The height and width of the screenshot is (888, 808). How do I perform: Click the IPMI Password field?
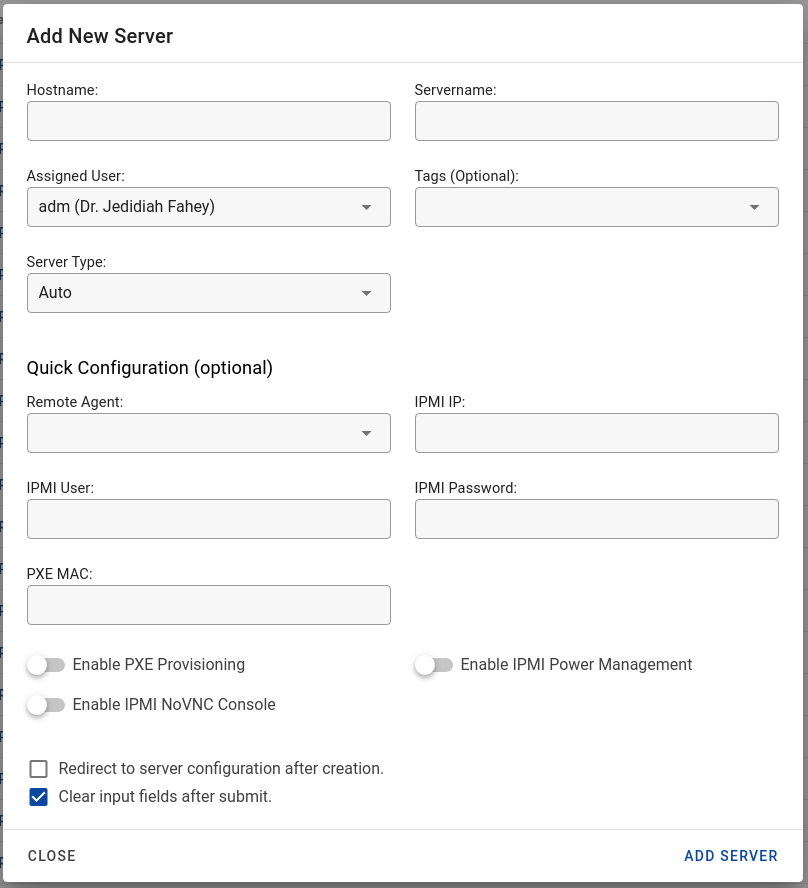(x=596, y=519)
